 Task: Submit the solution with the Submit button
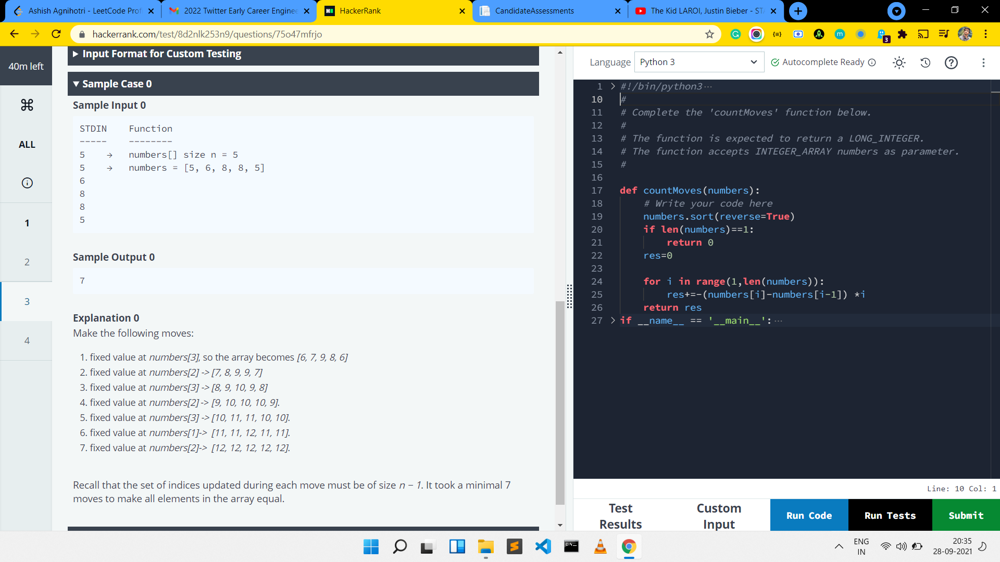click(x=965, y=516)
